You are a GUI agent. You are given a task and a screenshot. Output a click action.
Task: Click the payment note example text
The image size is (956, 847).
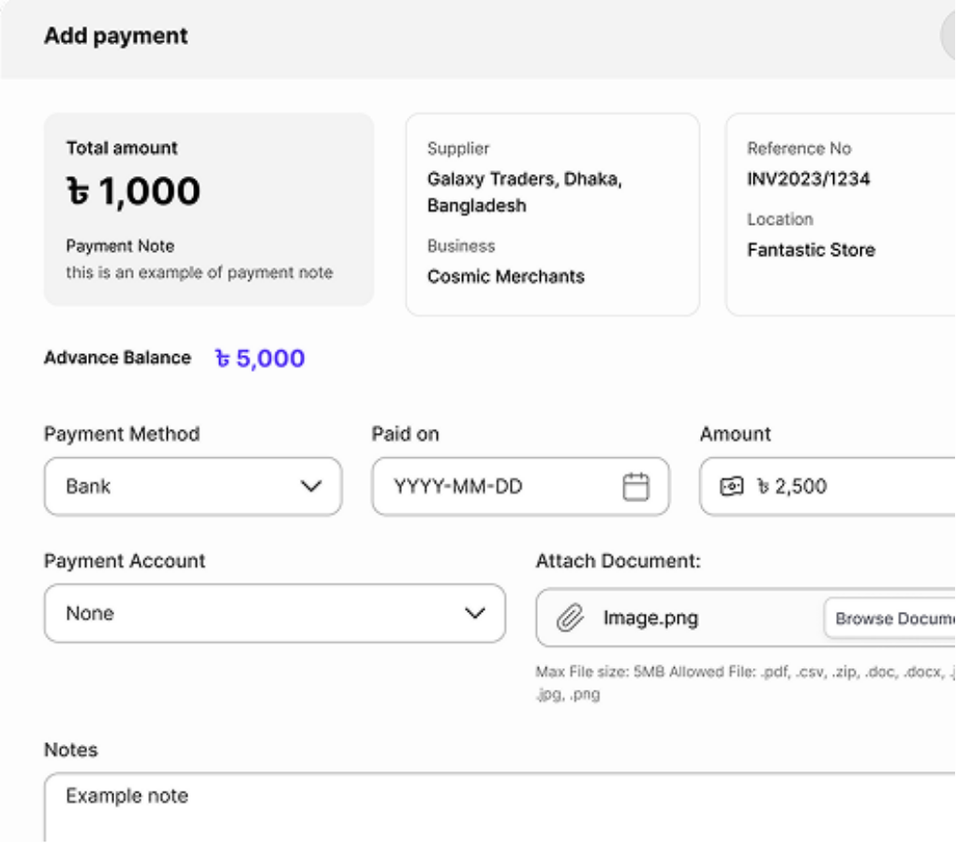pos(199,272)
